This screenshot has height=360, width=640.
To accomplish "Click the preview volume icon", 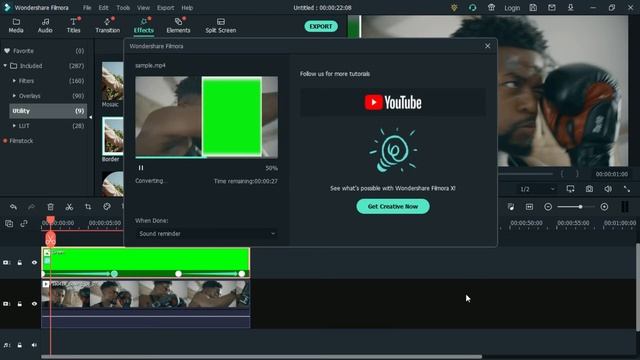I will tap(608, 189).
